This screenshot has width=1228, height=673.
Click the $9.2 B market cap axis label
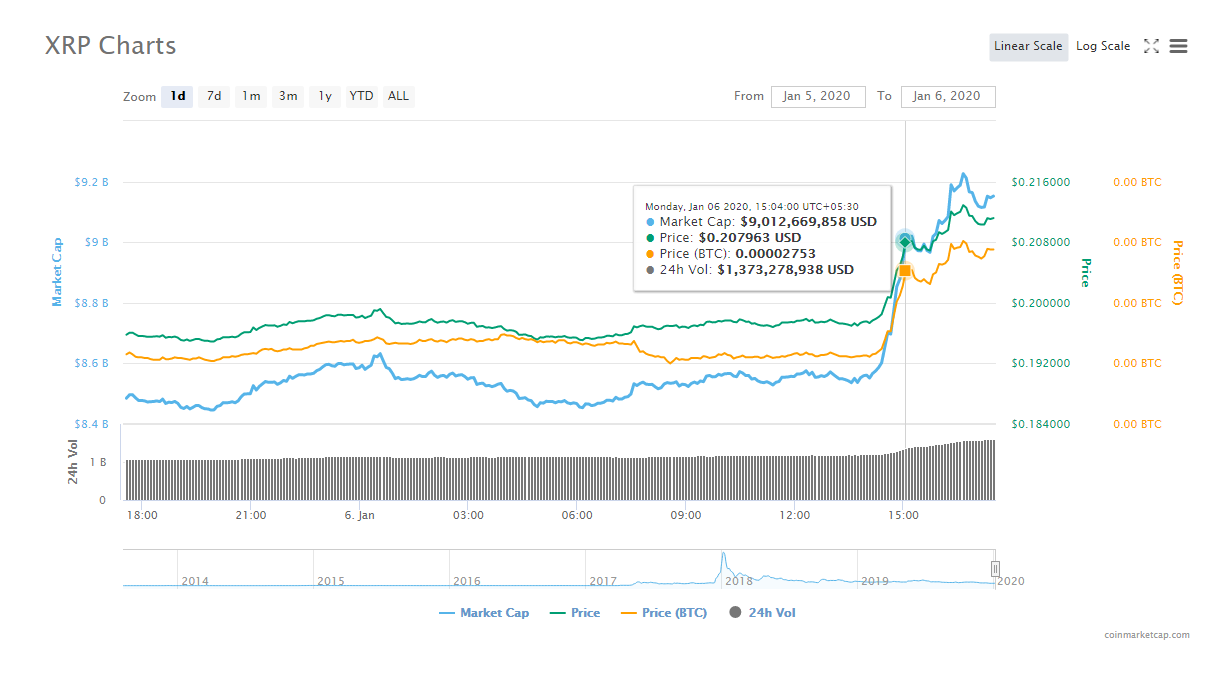tap(91, 182)
